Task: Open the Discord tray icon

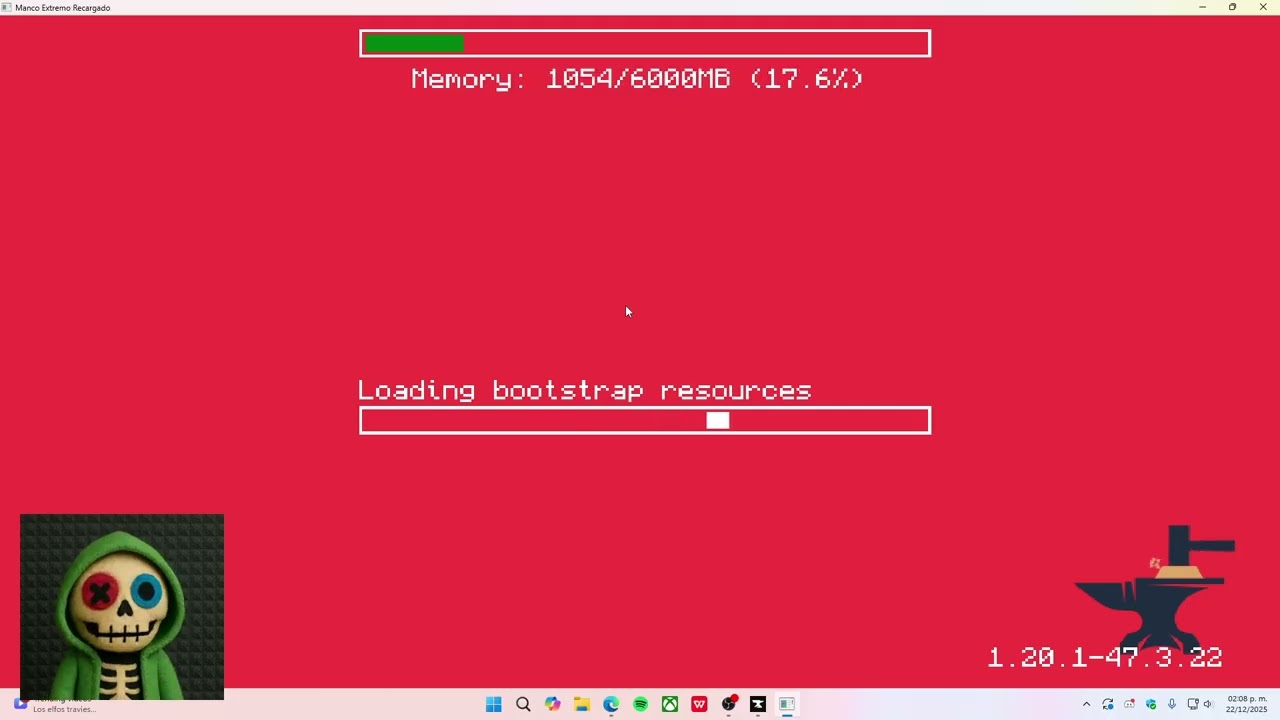Action: tap(1130, 704)
